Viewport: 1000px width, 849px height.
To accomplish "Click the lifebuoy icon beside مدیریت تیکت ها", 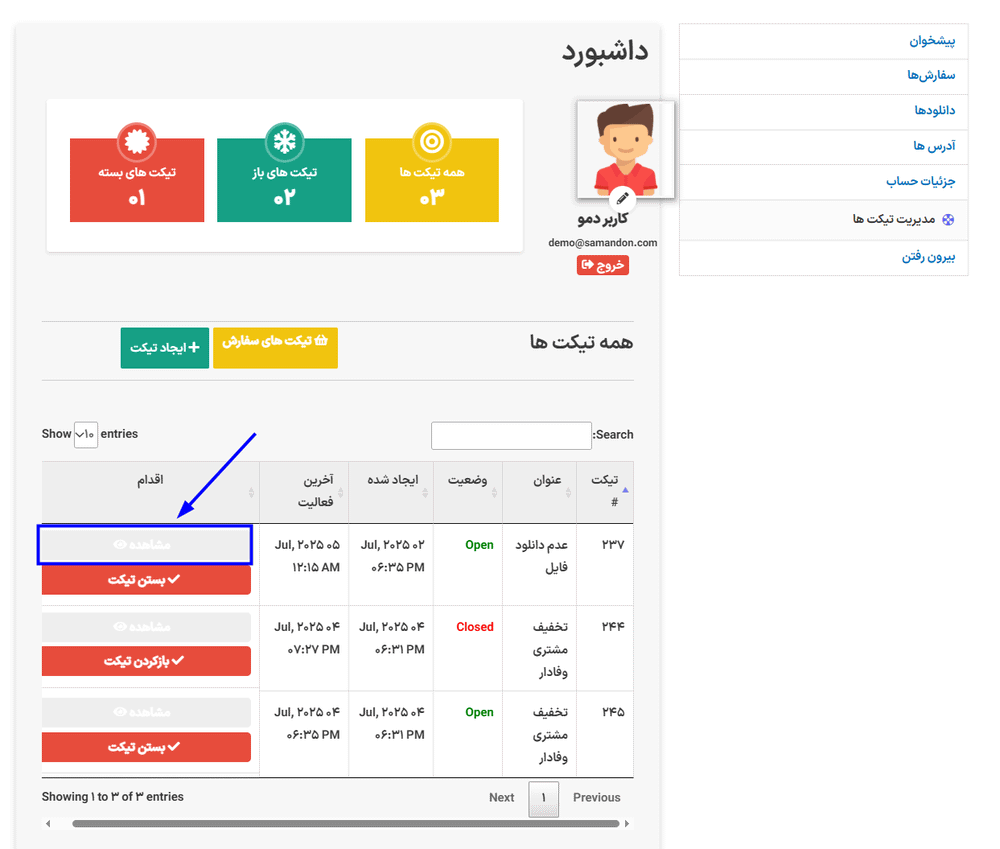I will [x=948, y=219].
